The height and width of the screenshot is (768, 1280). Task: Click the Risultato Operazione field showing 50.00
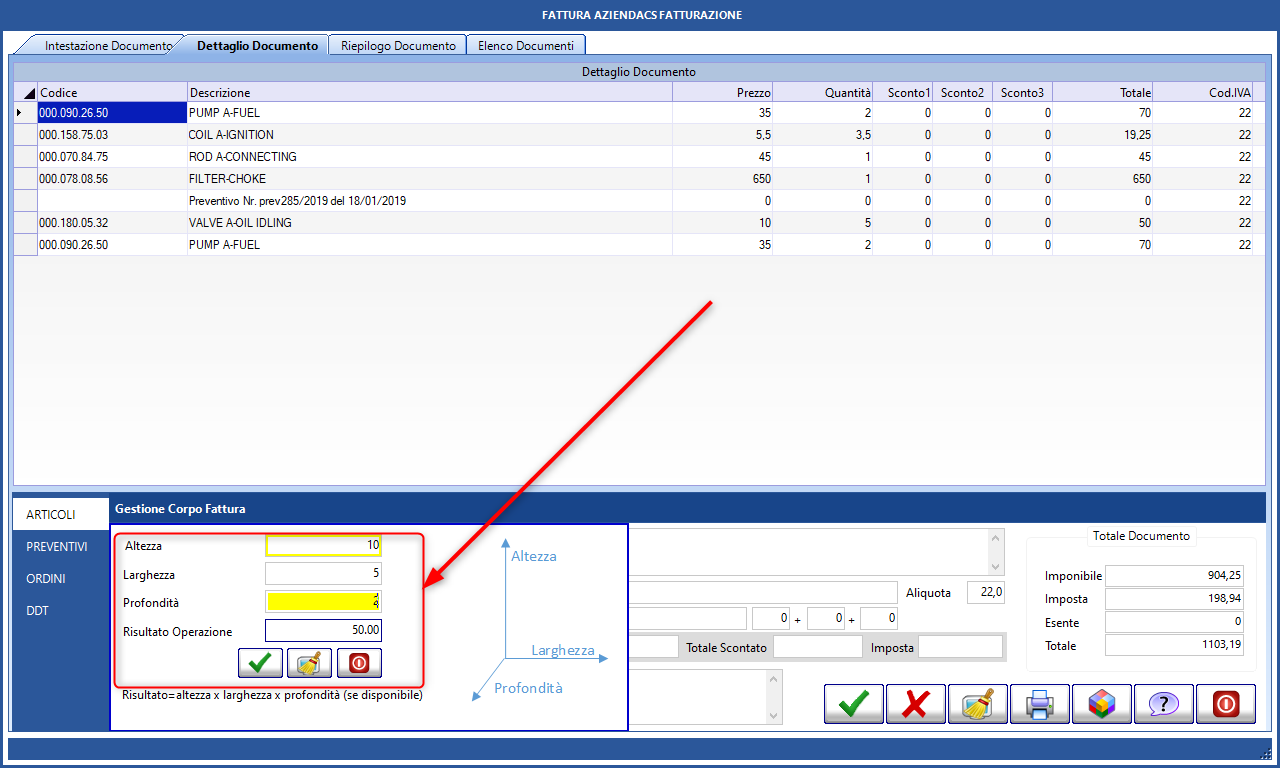pyautogui.click(x=323, y=631)
